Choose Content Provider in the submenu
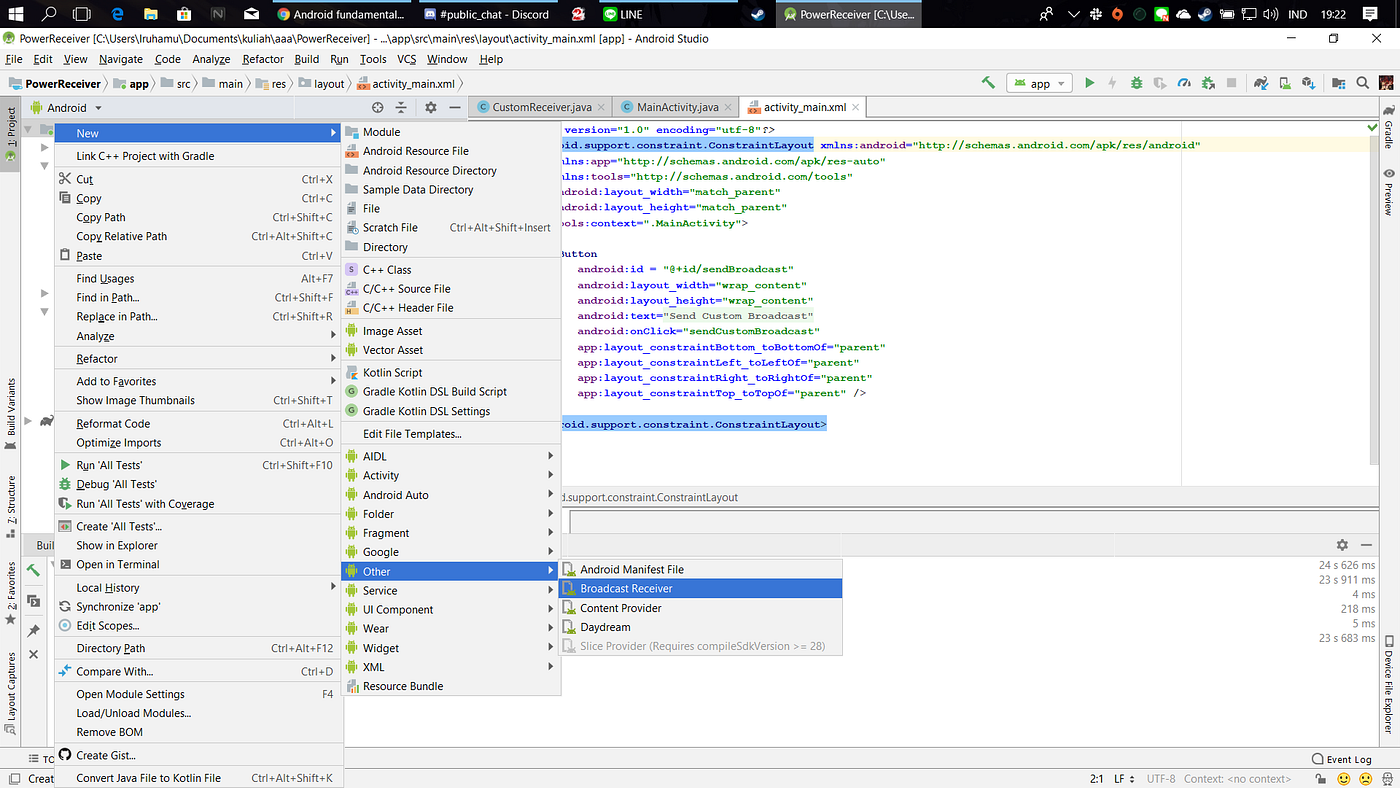Viewport: 1400px width, 788px height. coord(620,608)
